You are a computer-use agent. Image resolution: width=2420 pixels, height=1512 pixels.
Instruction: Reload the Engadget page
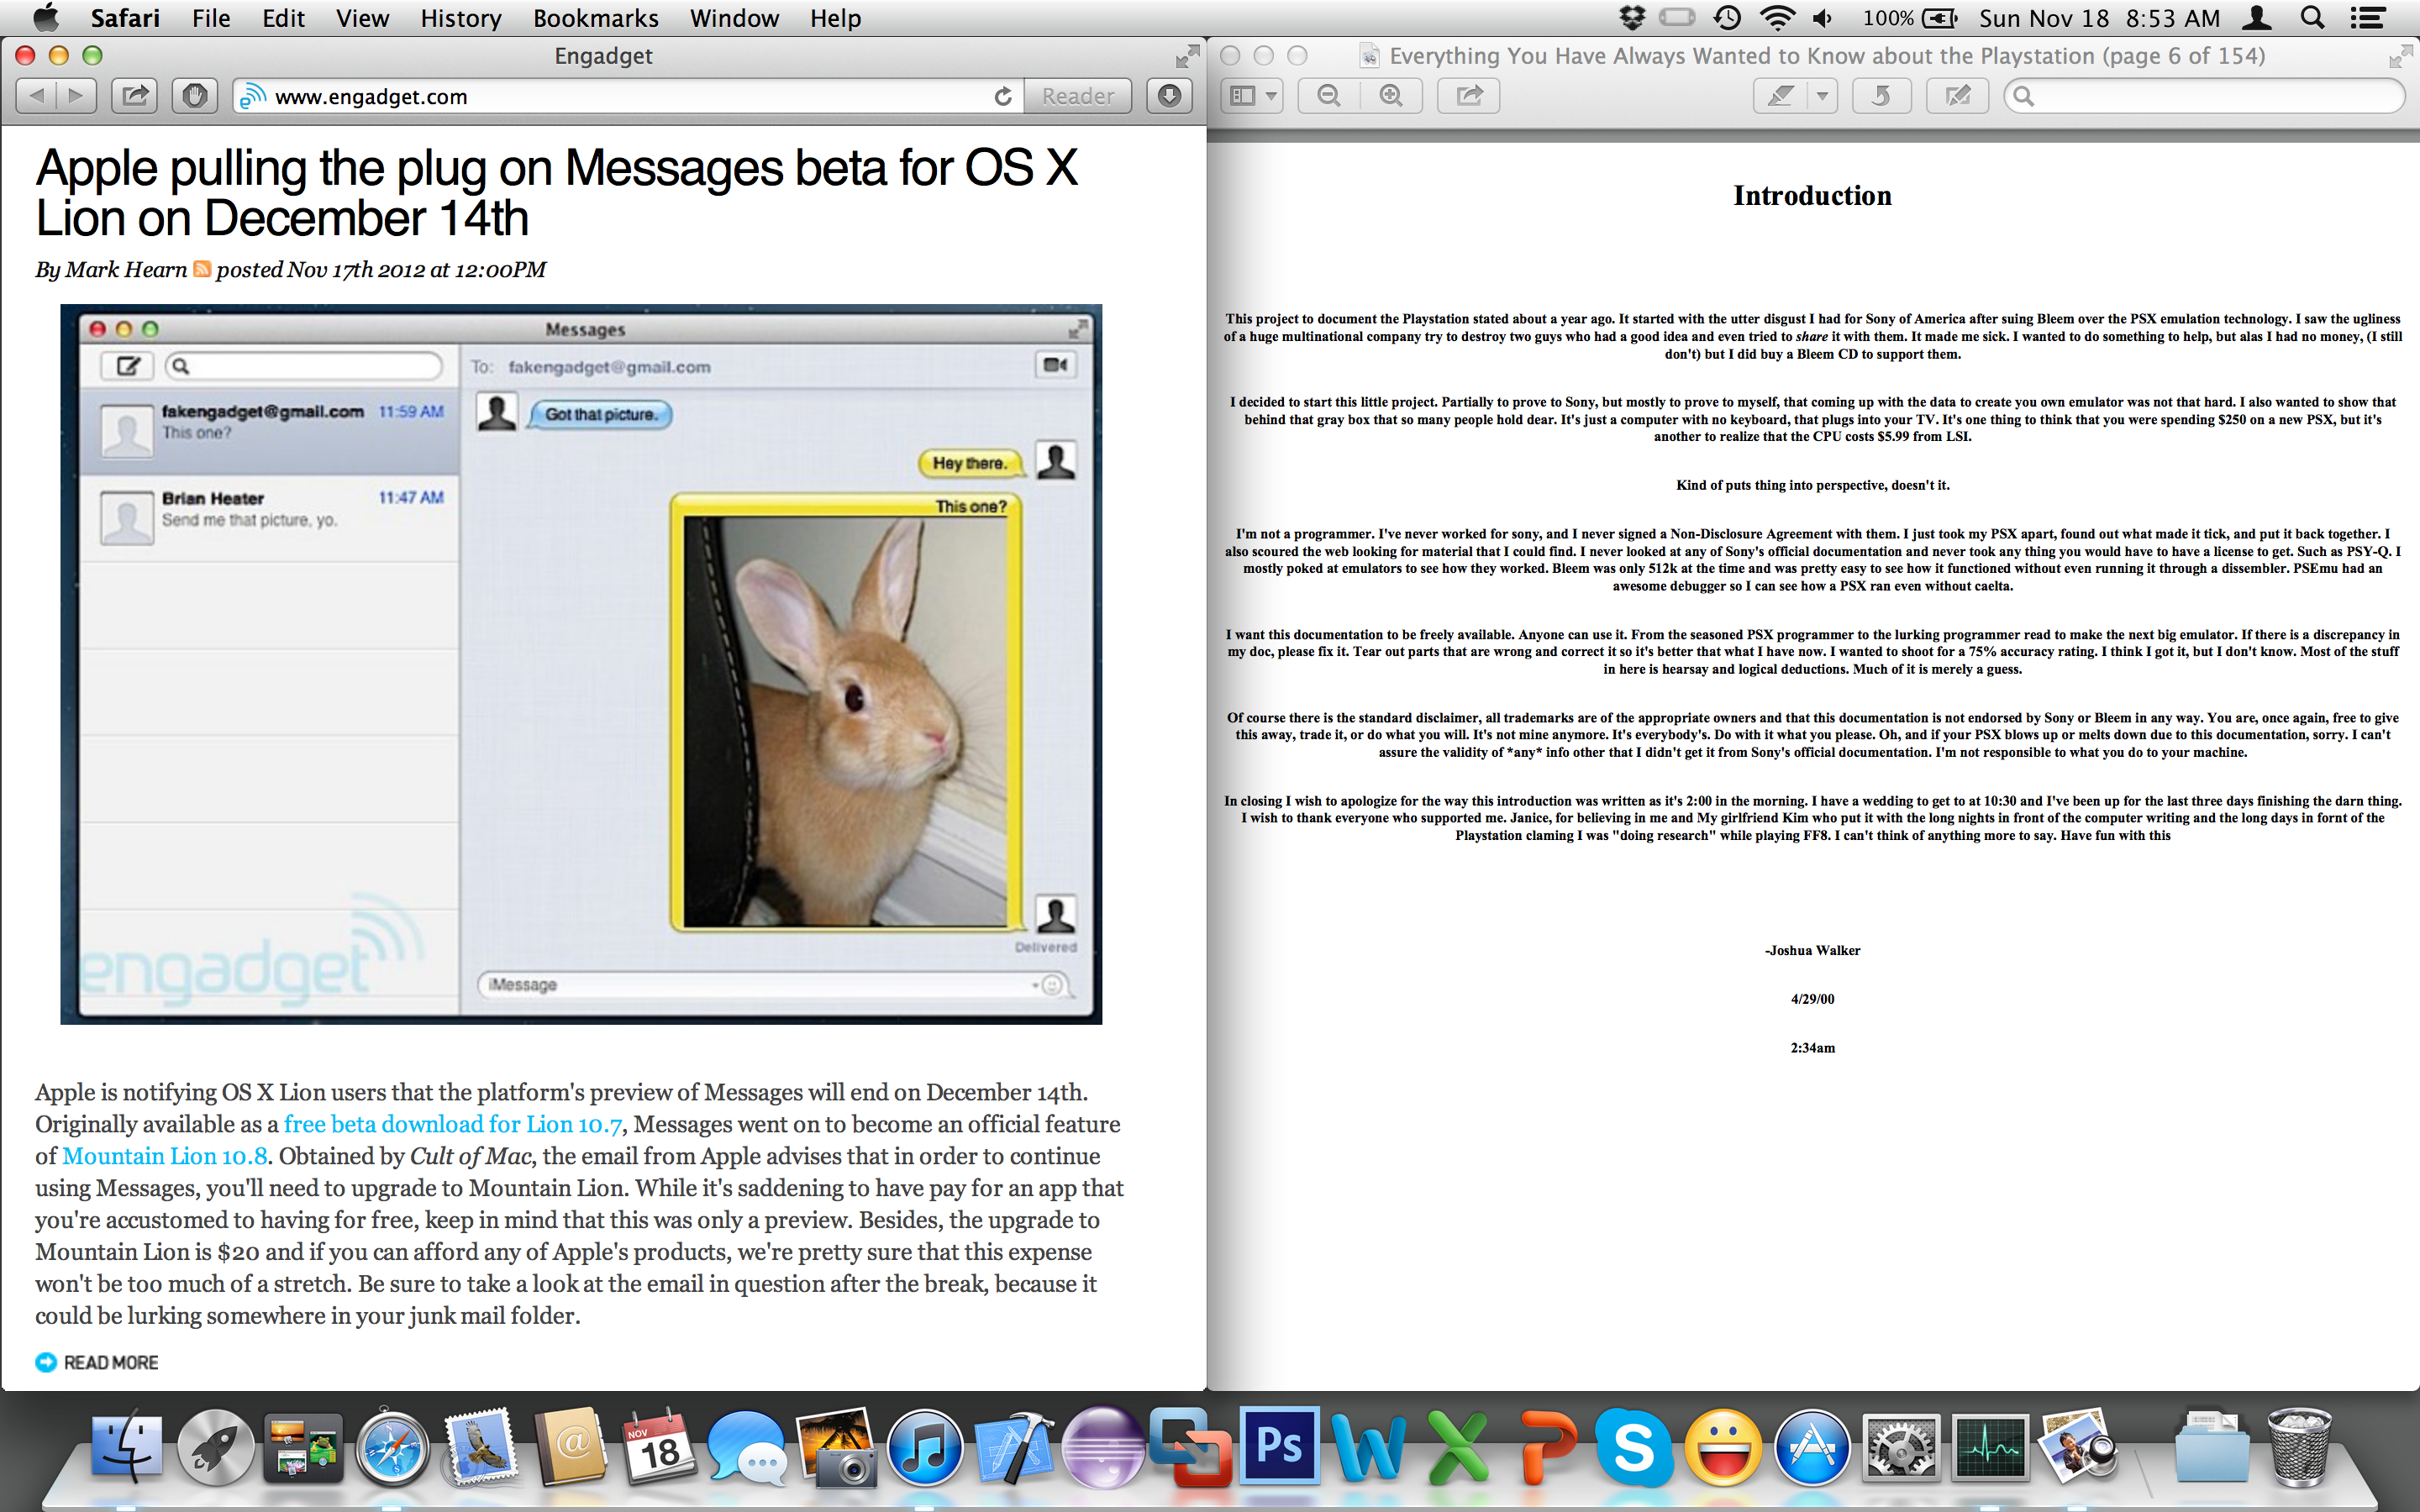click(x=1003, y=96)
